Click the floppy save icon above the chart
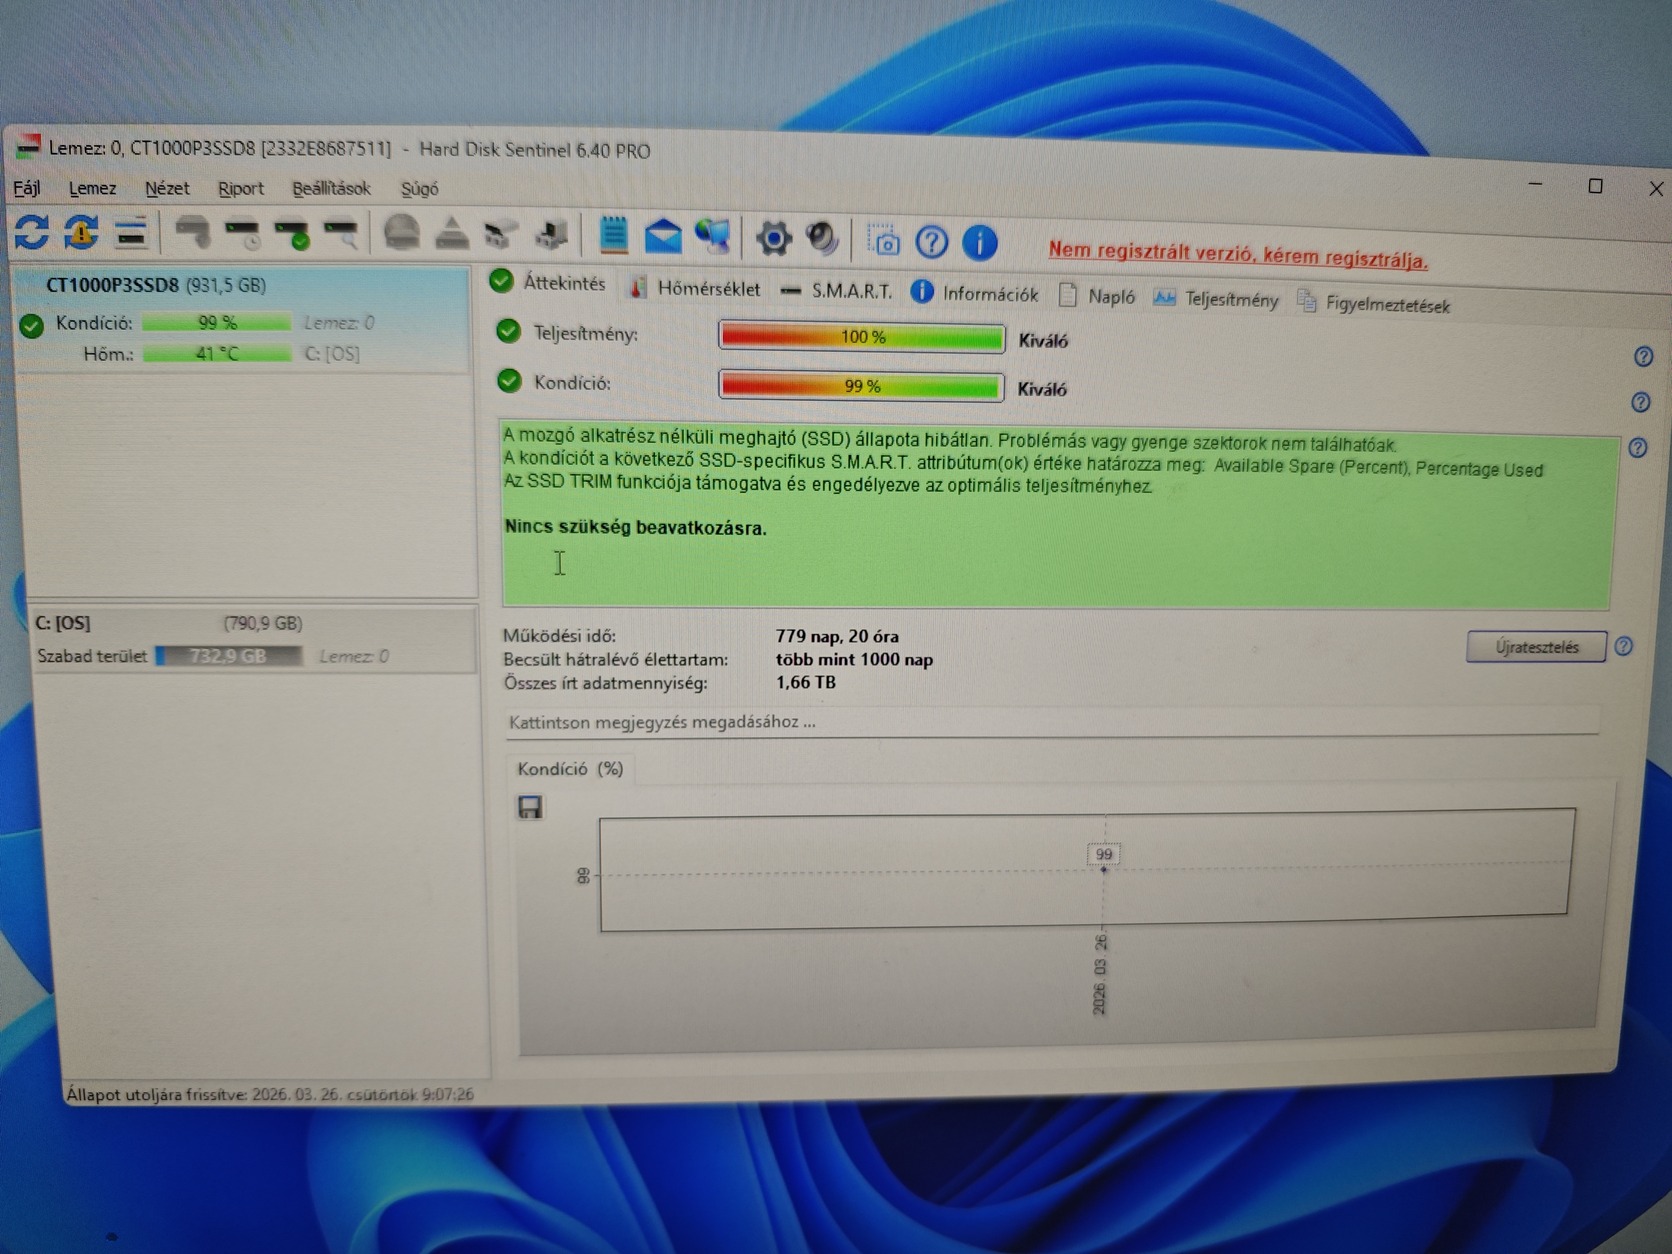 (530, 807)
